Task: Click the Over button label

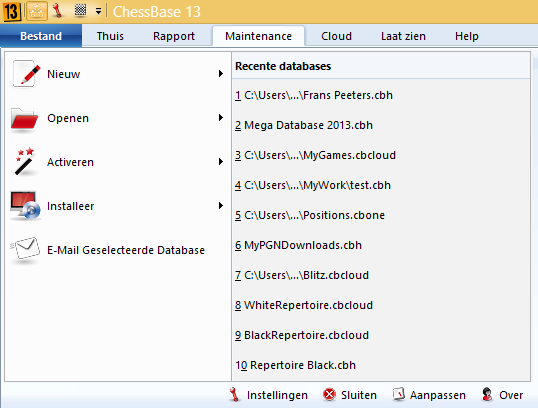Action: [511, 395]
